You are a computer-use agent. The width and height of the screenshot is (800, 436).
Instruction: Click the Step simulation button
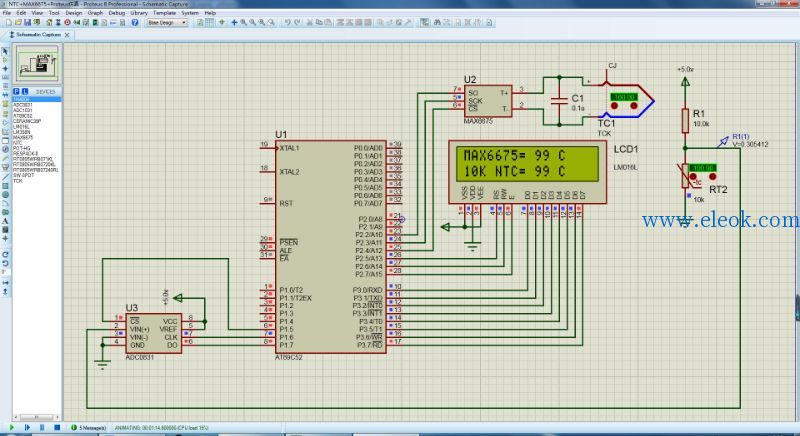27,427
